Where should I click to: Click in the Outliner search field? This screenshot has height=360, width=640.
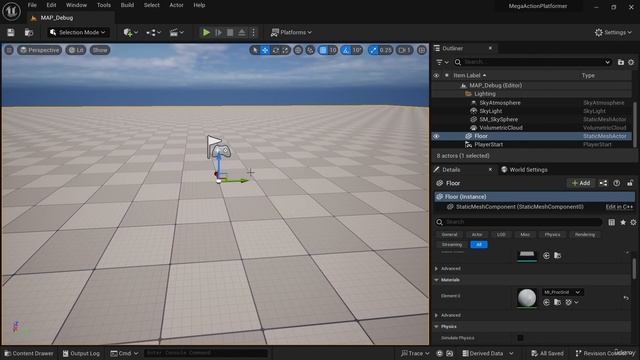click(x=533, y=62)
